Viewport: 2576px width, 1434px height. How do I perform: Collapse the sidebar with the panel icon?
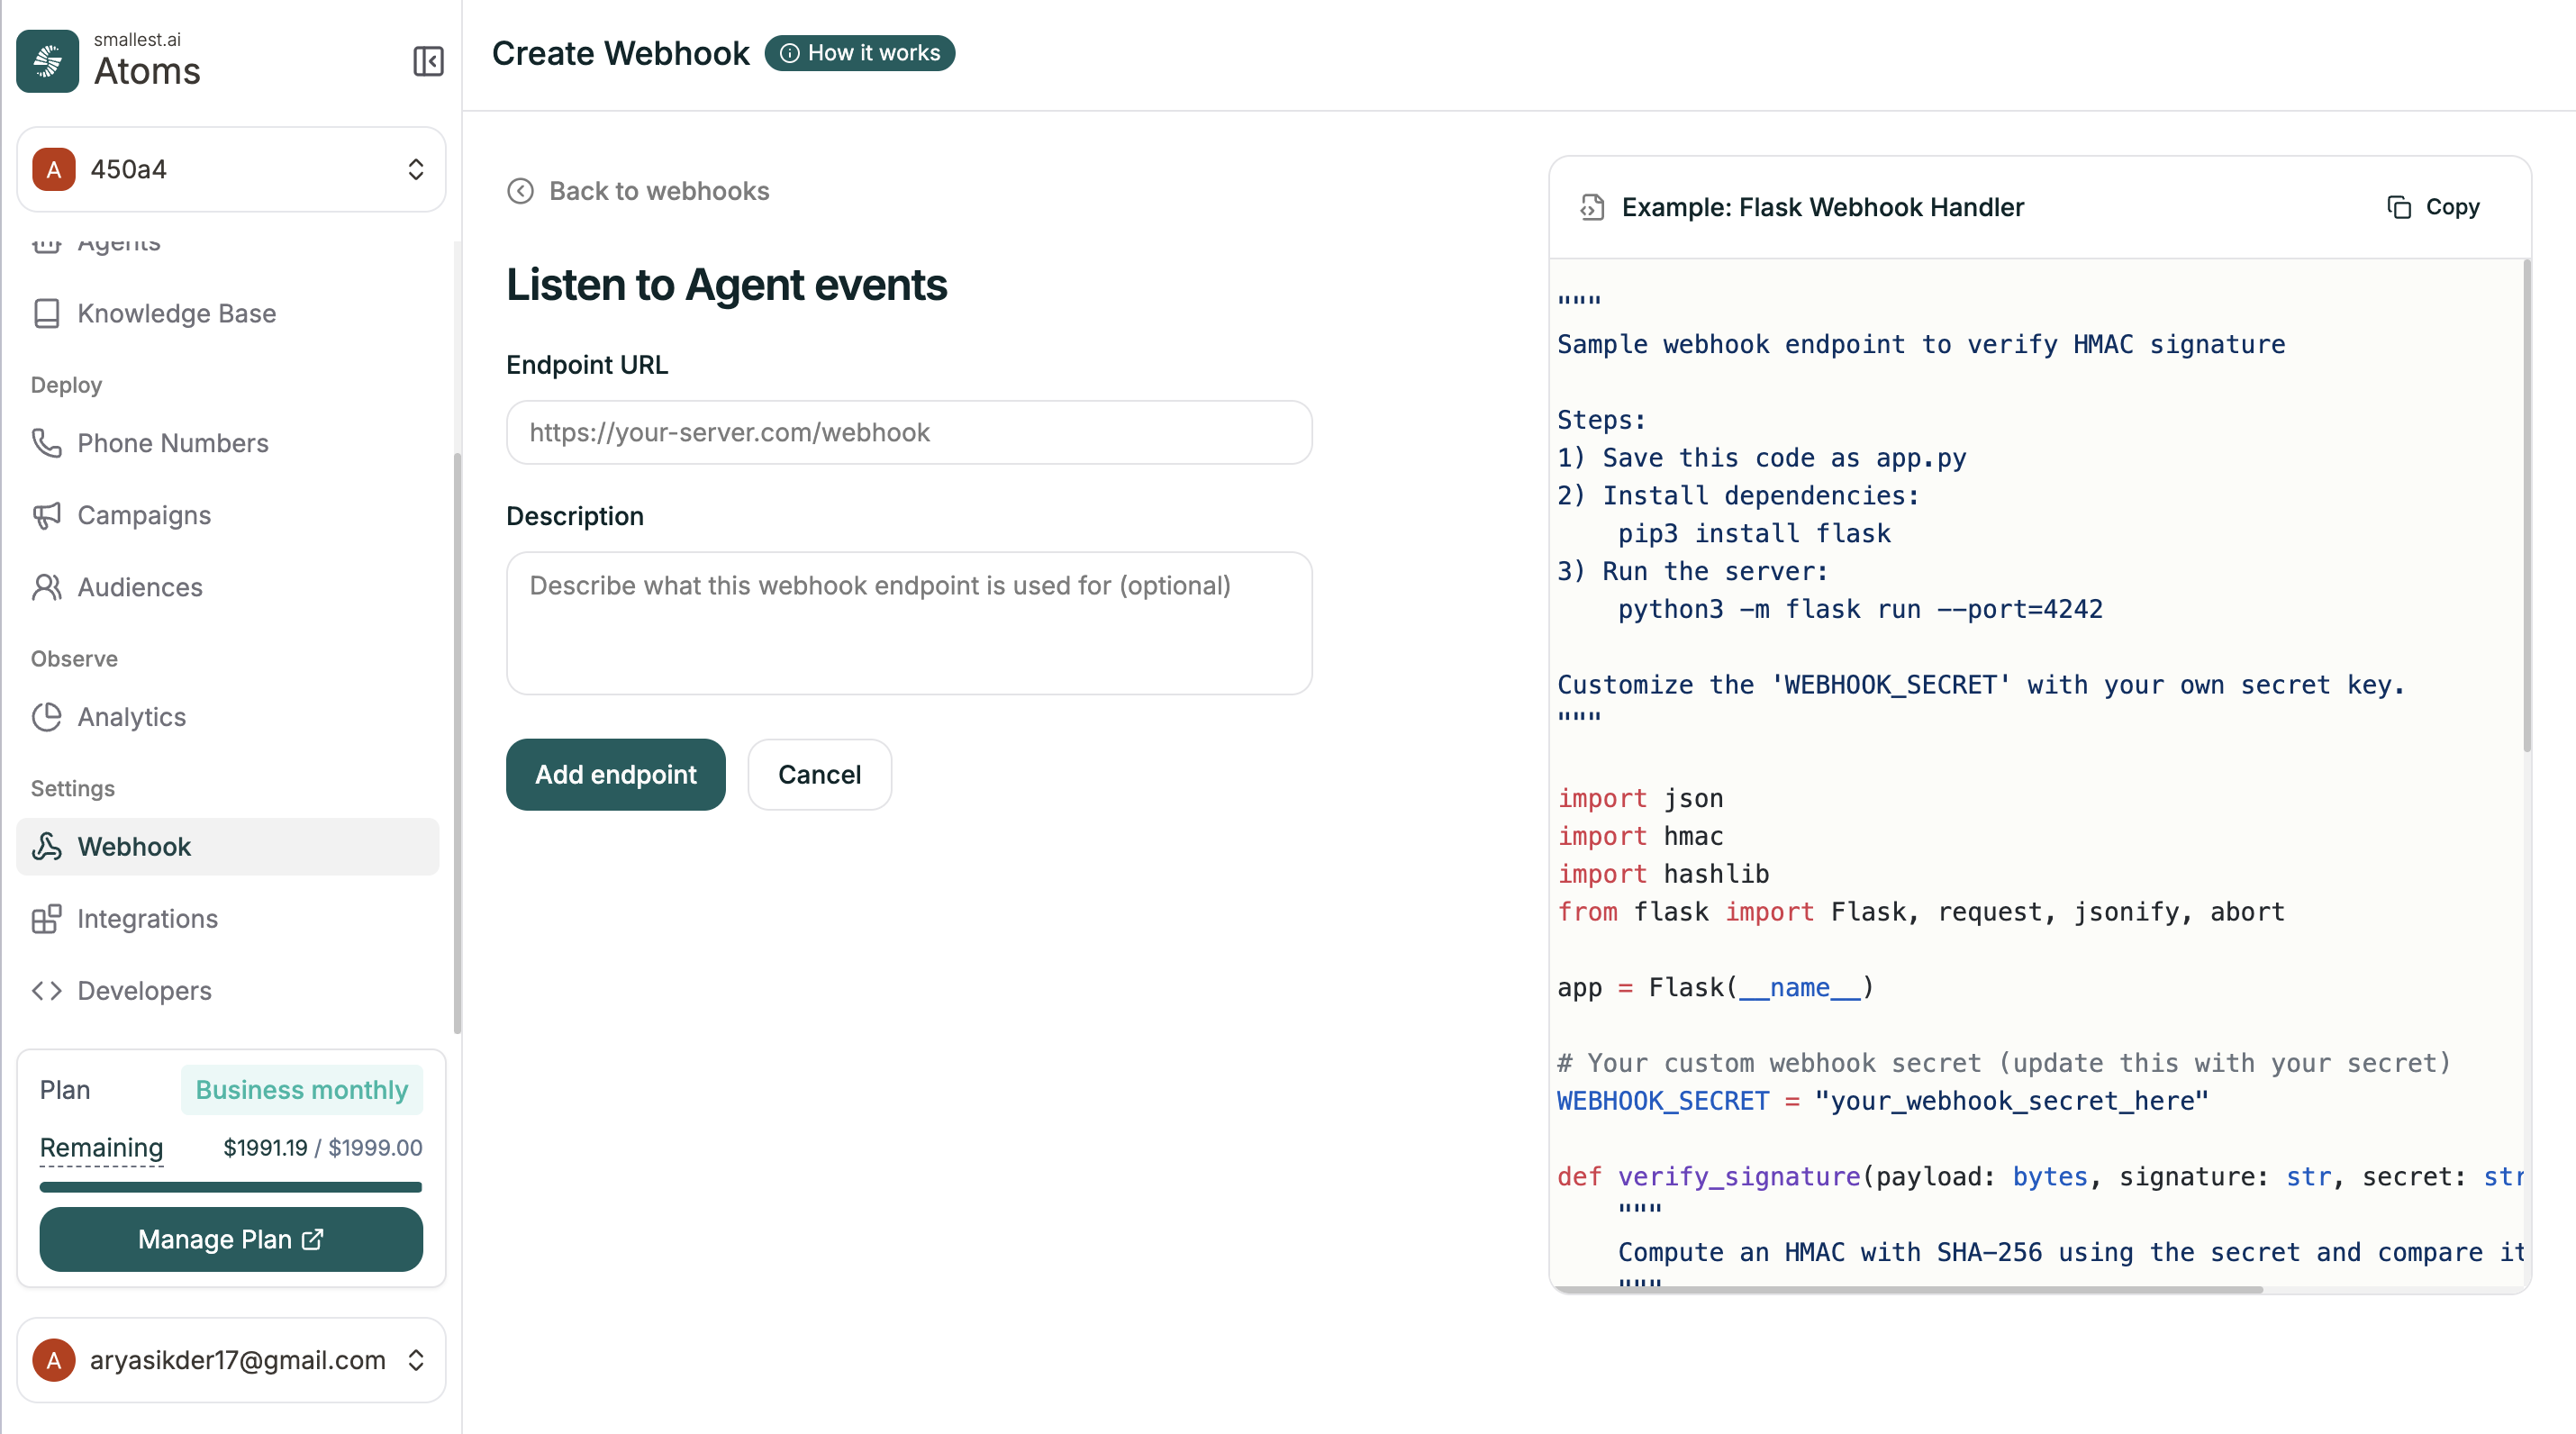click(x=428, y=61)
